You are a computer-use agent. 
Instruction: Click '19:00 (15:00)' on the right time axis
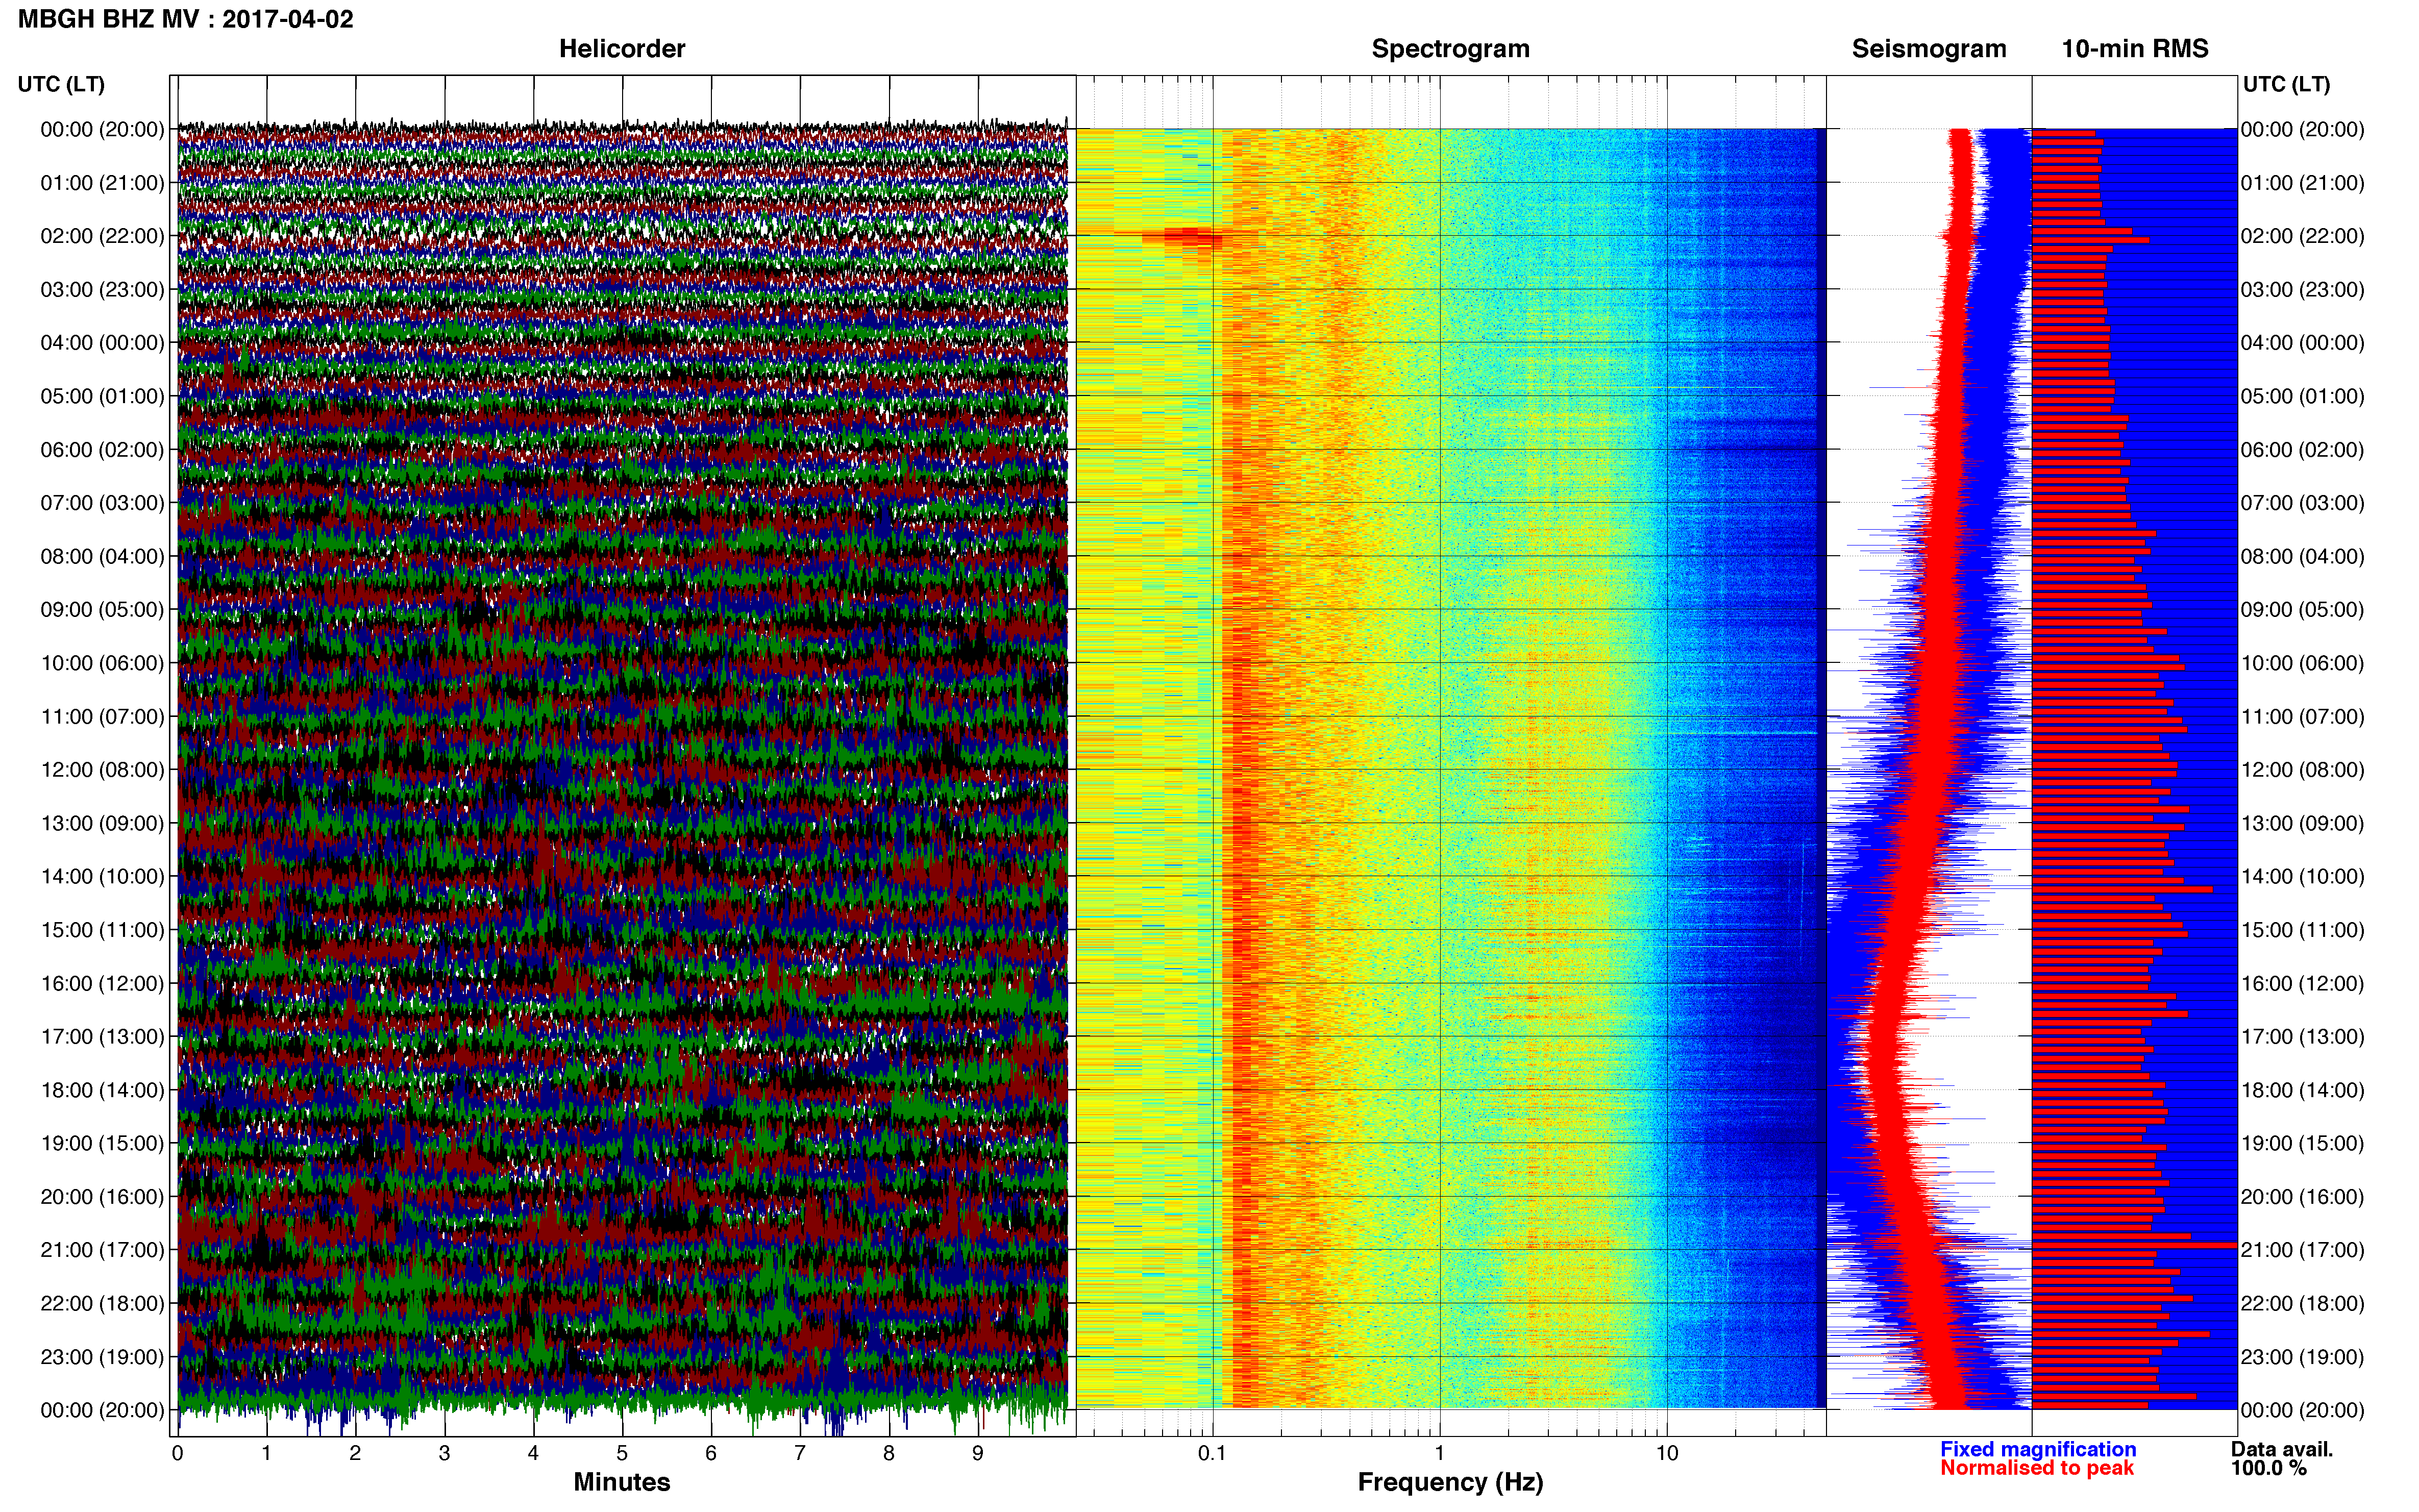[2302, 1144]
